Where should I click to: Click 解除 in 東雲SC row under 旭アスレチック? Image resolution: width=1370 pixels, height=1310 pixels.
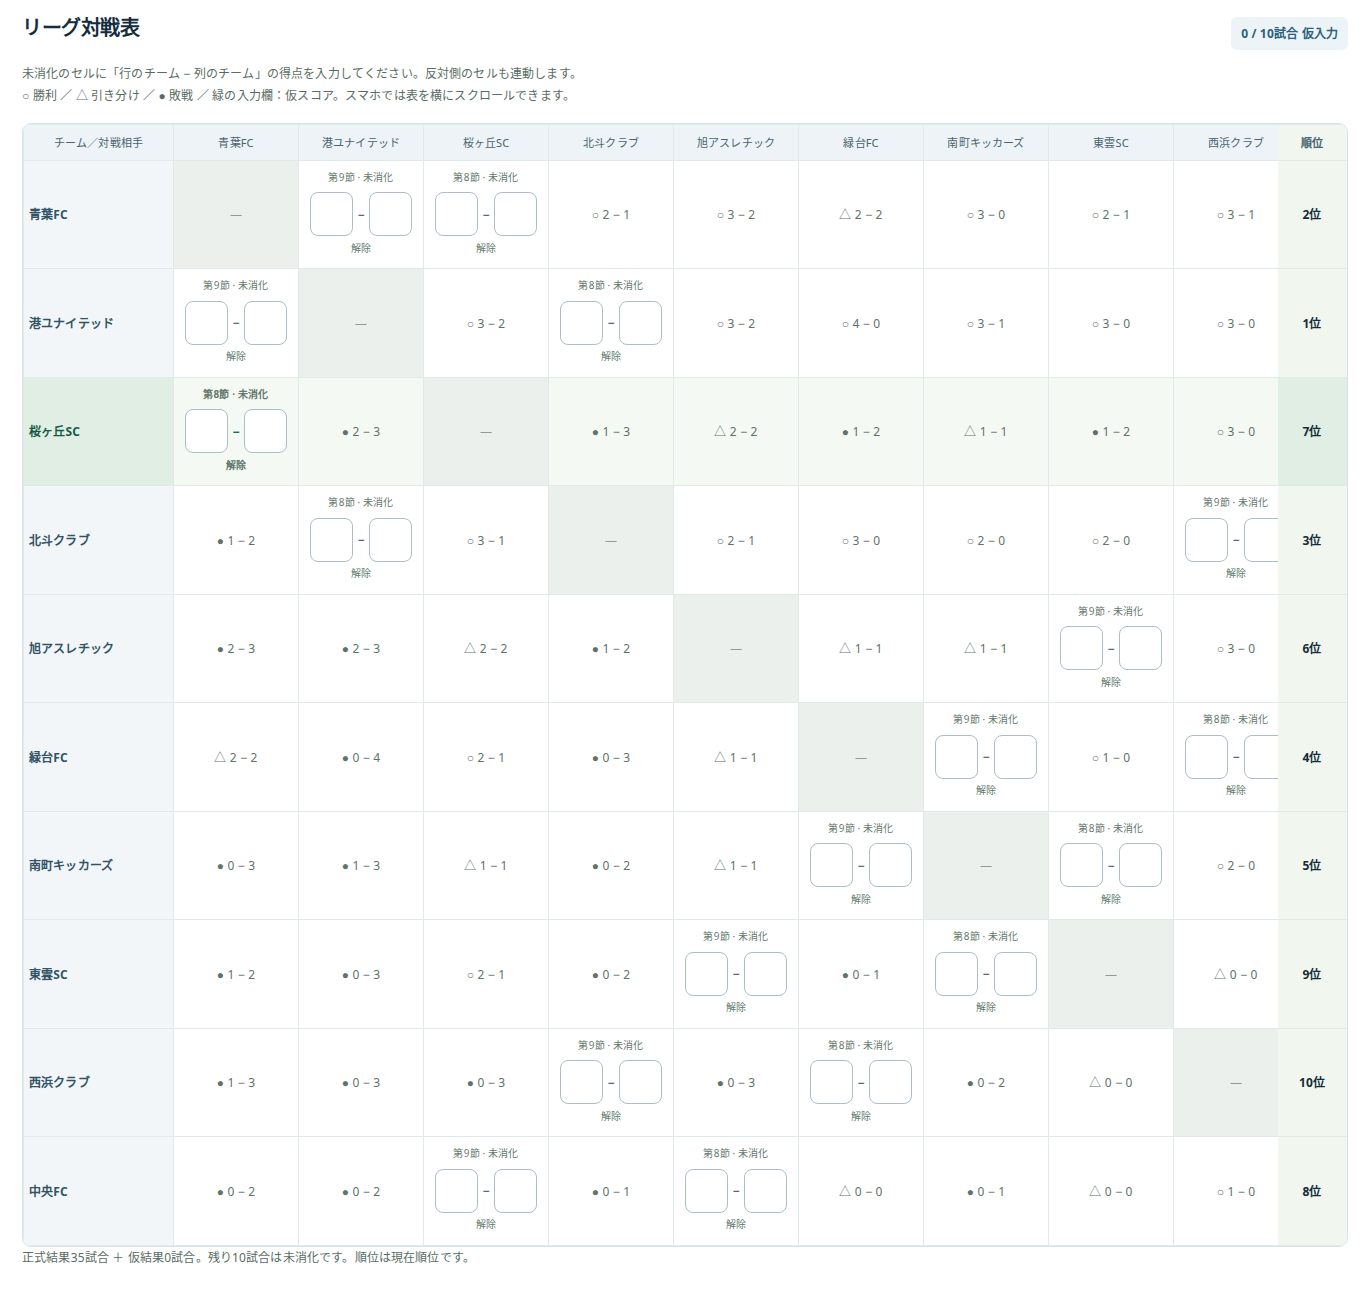pos(736,1007)
